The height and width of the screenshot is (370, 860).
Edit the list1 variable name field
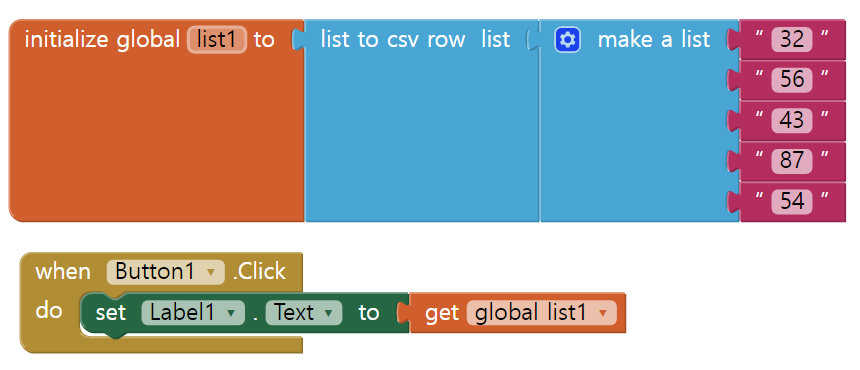(x=217, y=40)
